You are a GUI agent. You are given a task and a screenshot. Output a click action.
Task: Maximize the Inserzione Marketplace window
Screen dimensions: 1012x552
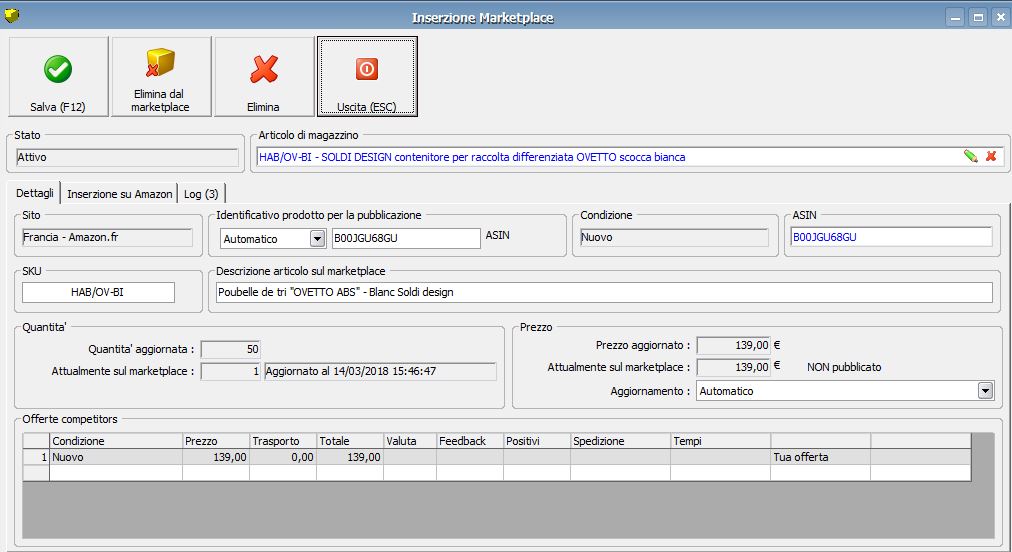point(978,17)
